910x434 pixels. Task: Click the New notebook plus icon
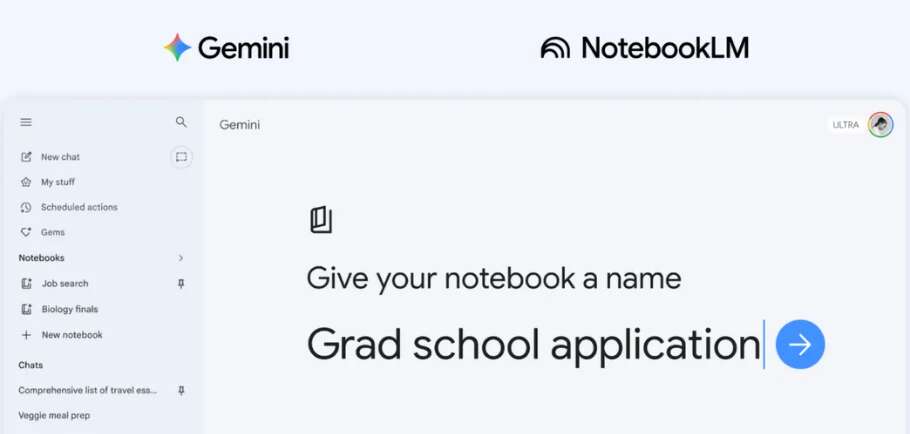pyautogui.click(x=26, y=335)
